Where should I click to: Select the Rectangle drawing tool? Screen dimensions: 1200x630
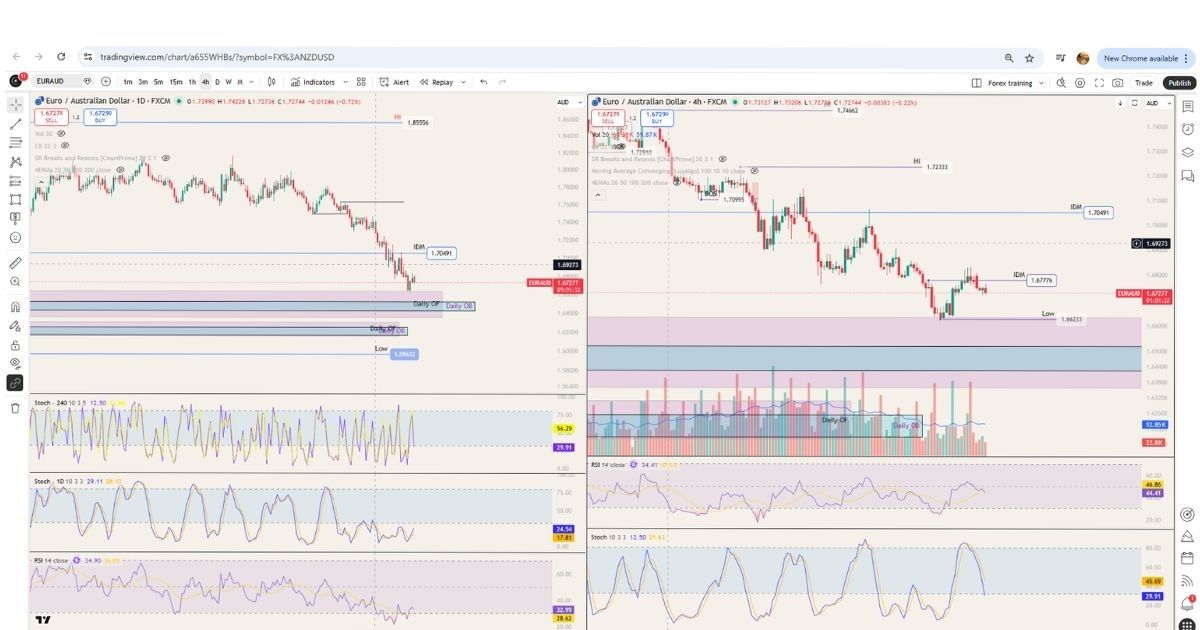[14, 200]
